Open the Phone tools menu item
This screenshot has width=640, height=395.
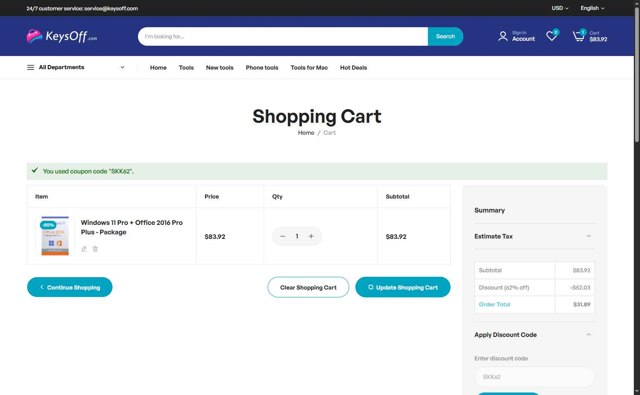point(262,68)
